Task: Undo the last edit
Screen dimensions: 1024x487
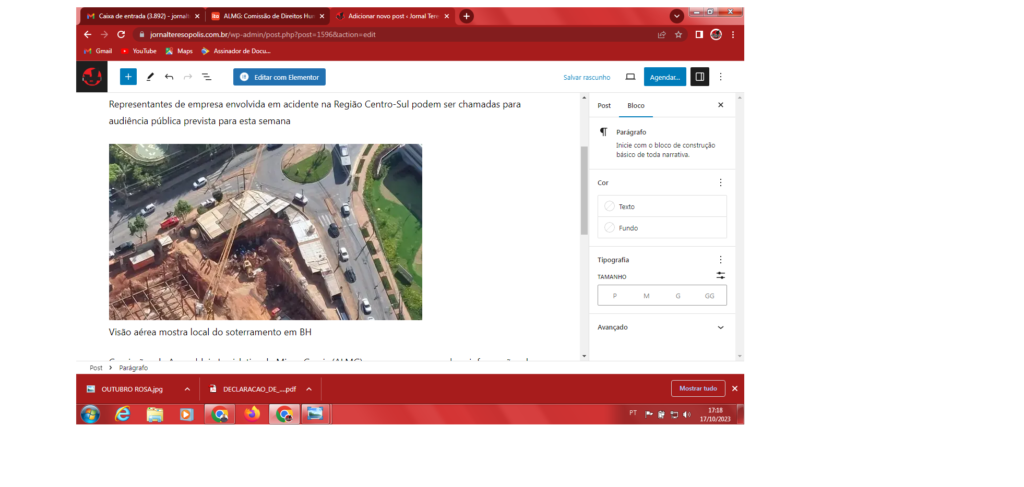Action: point(169,77)
